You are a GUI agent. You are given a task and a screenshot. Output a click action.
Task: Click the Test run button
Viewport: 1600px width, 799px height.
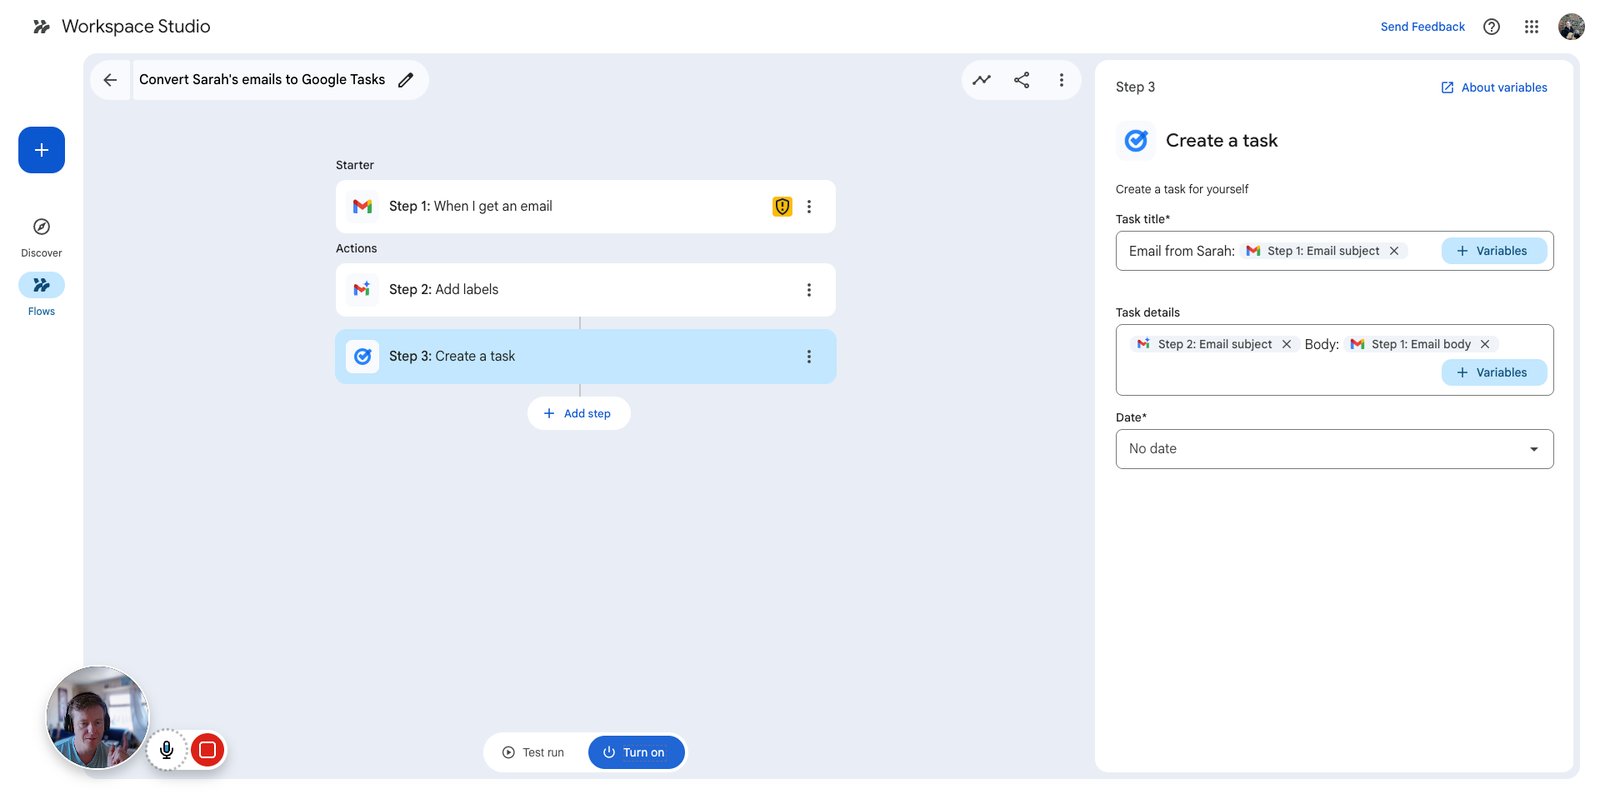[x=534, y=753]
